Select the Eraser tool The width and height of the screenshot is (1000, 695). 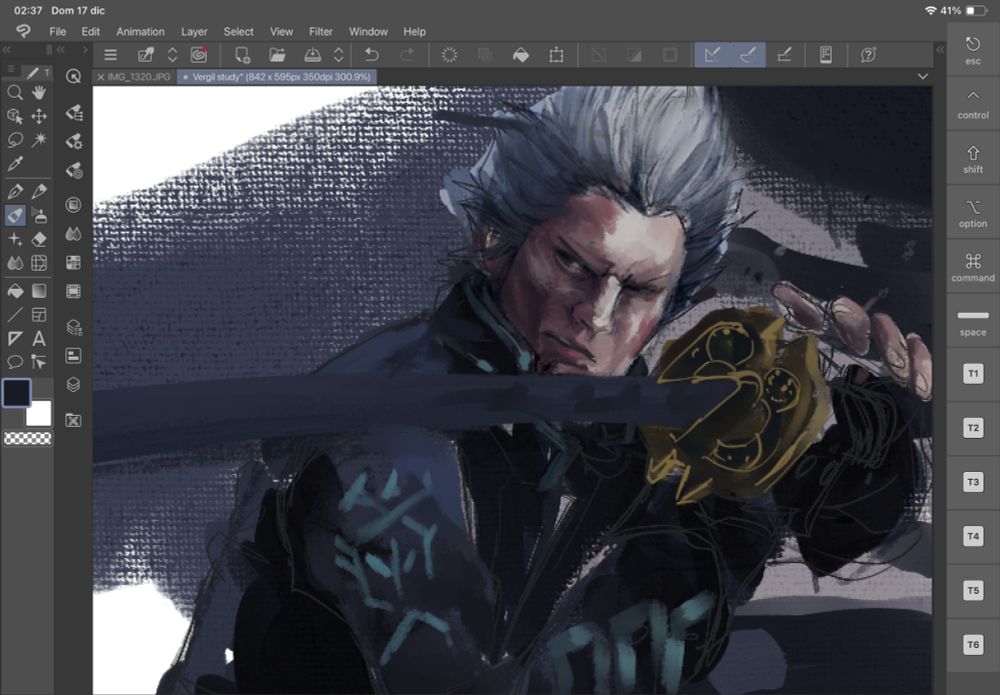(39, 239)
